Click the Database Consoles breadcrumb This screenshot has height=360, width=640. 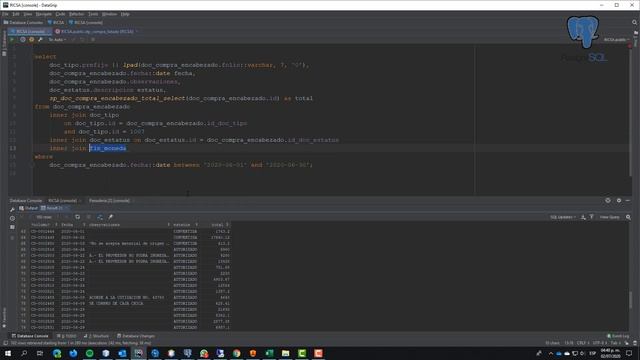tap(23, 22)
